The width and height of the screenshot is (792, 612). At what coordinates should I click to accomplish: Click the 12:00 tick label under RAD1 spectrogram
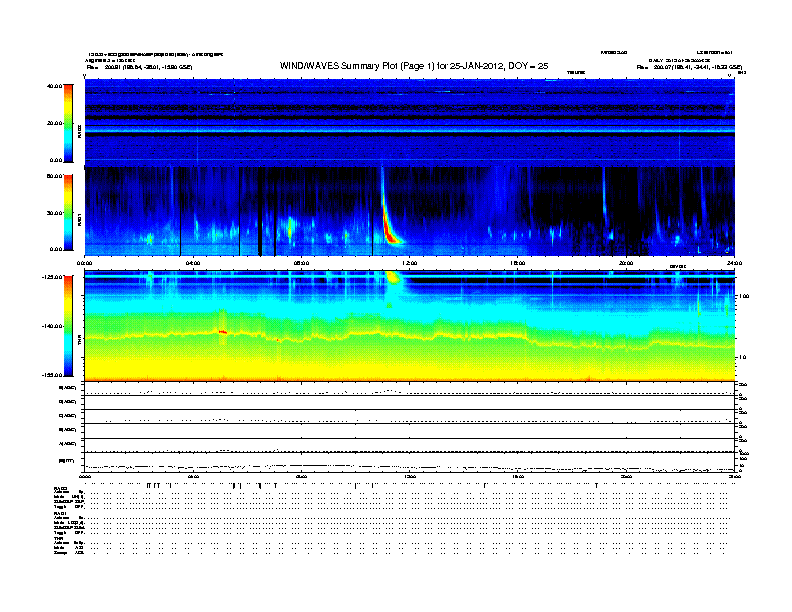[410, 263]
